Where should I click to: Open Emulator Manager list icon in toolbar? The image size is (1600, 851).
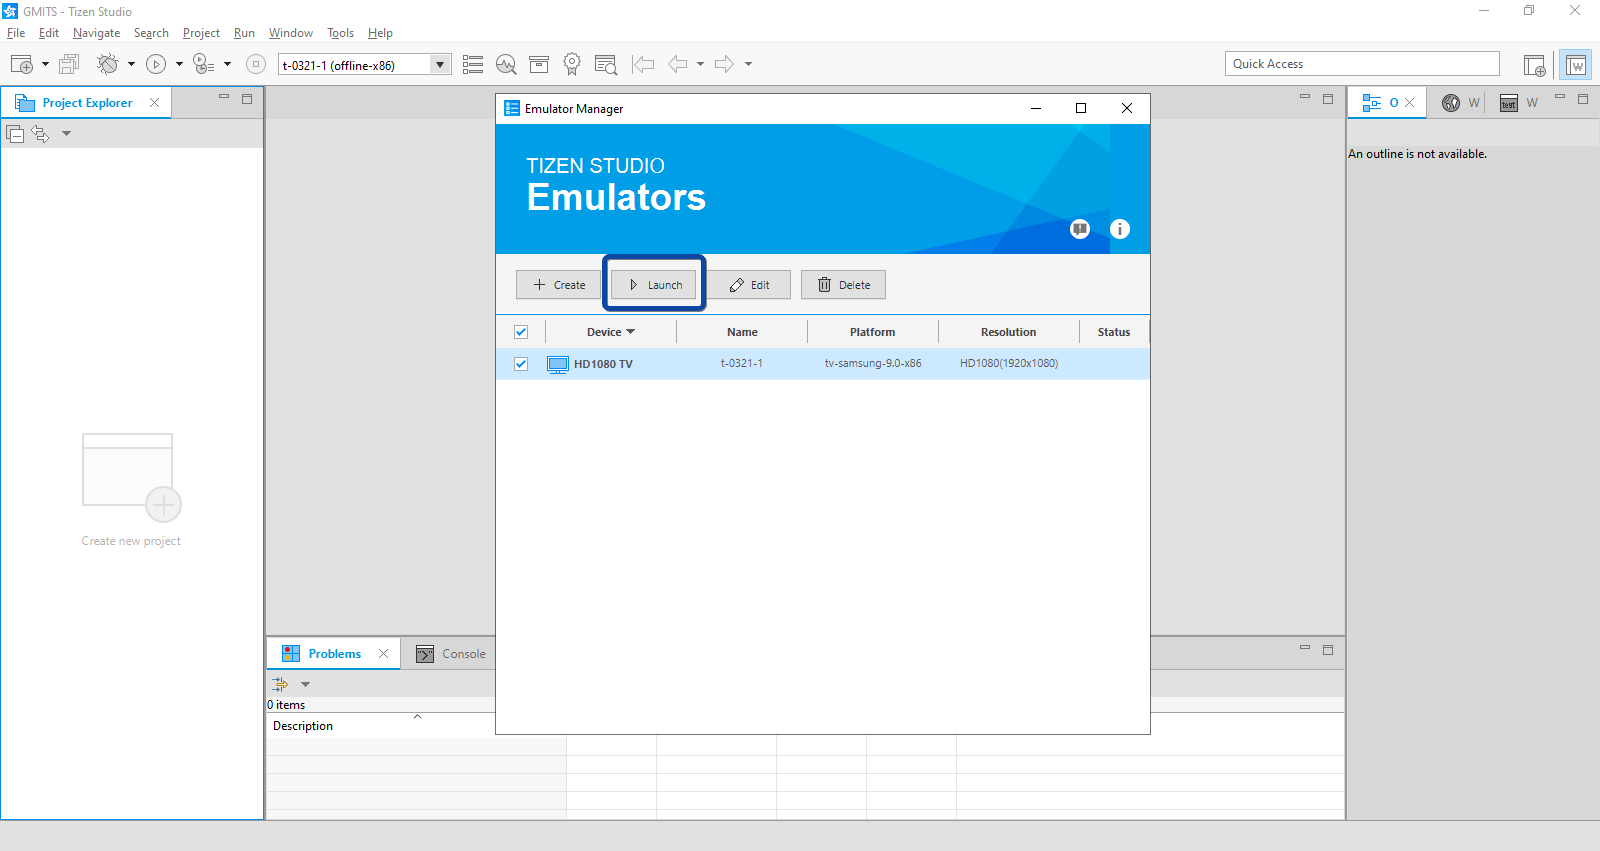[x=473, y=64]
